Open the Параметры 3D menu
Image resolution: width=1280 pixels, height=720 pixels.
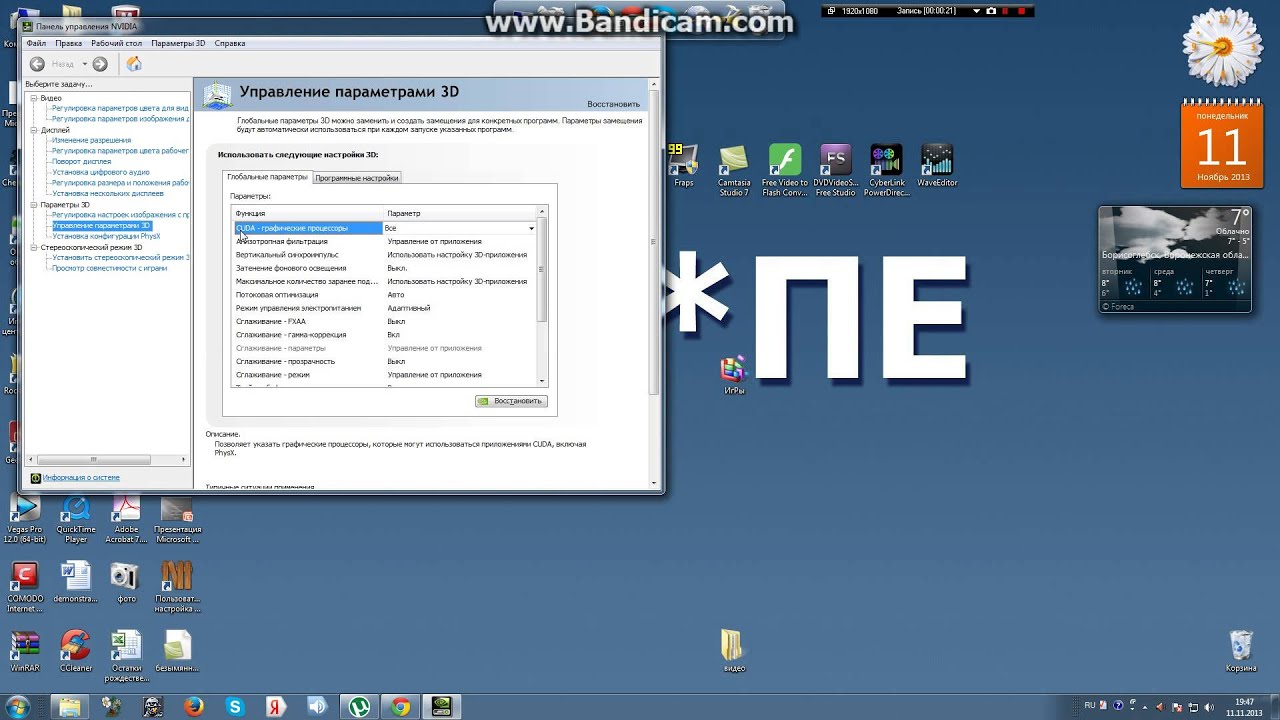coord(178,43)
